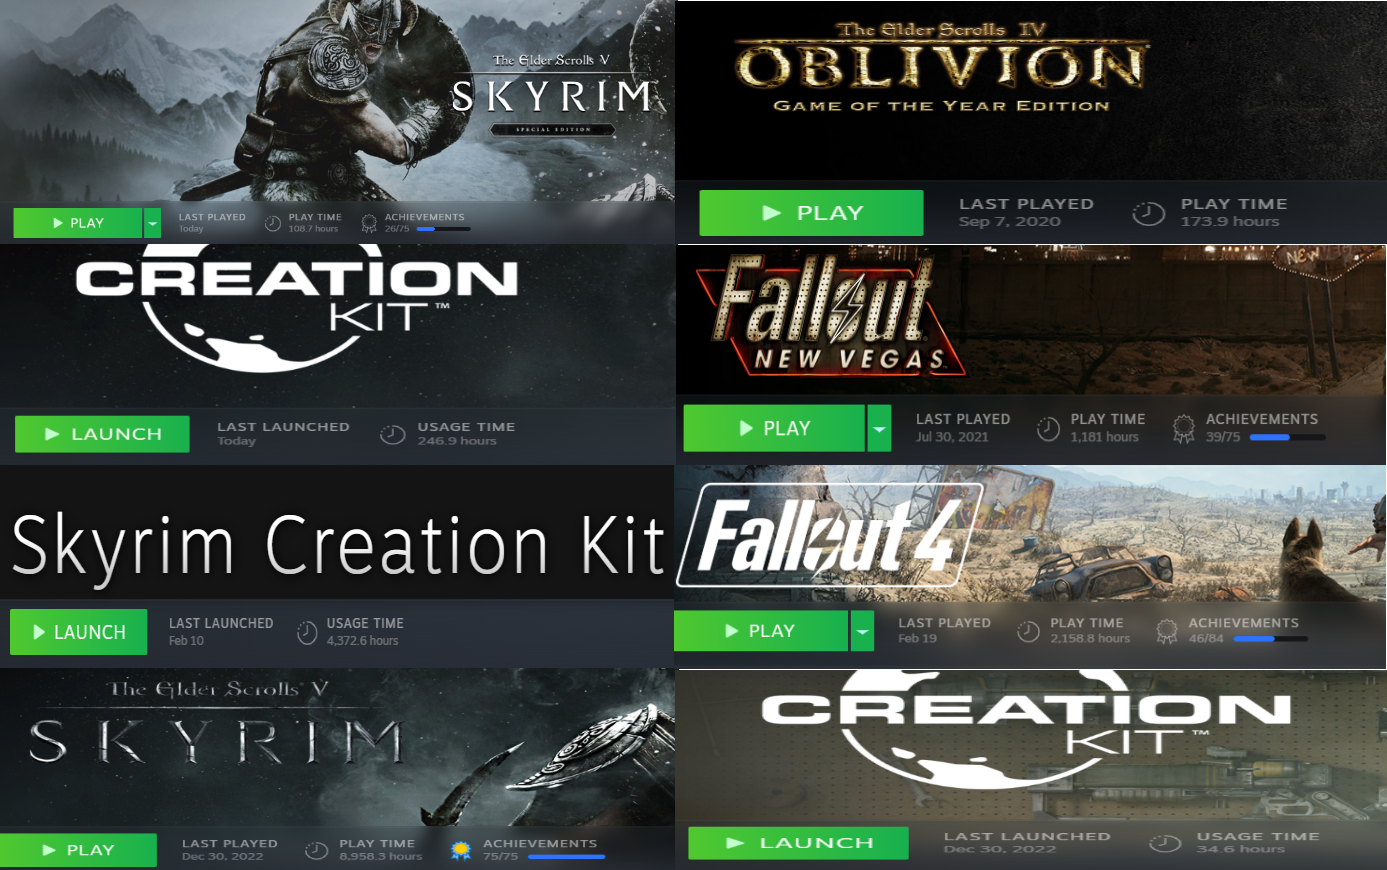Click the achievements ribbon icon for Fallout 4
1387x870 pixels.
1166,631
